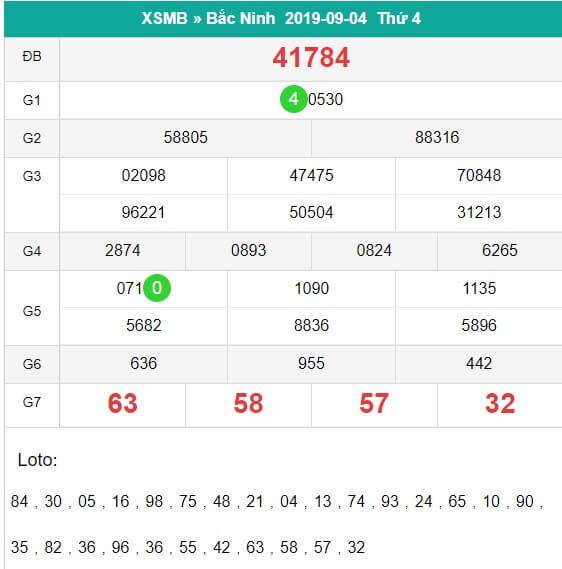
Task: Click the G2 result 58805
Action: (185, 138)
